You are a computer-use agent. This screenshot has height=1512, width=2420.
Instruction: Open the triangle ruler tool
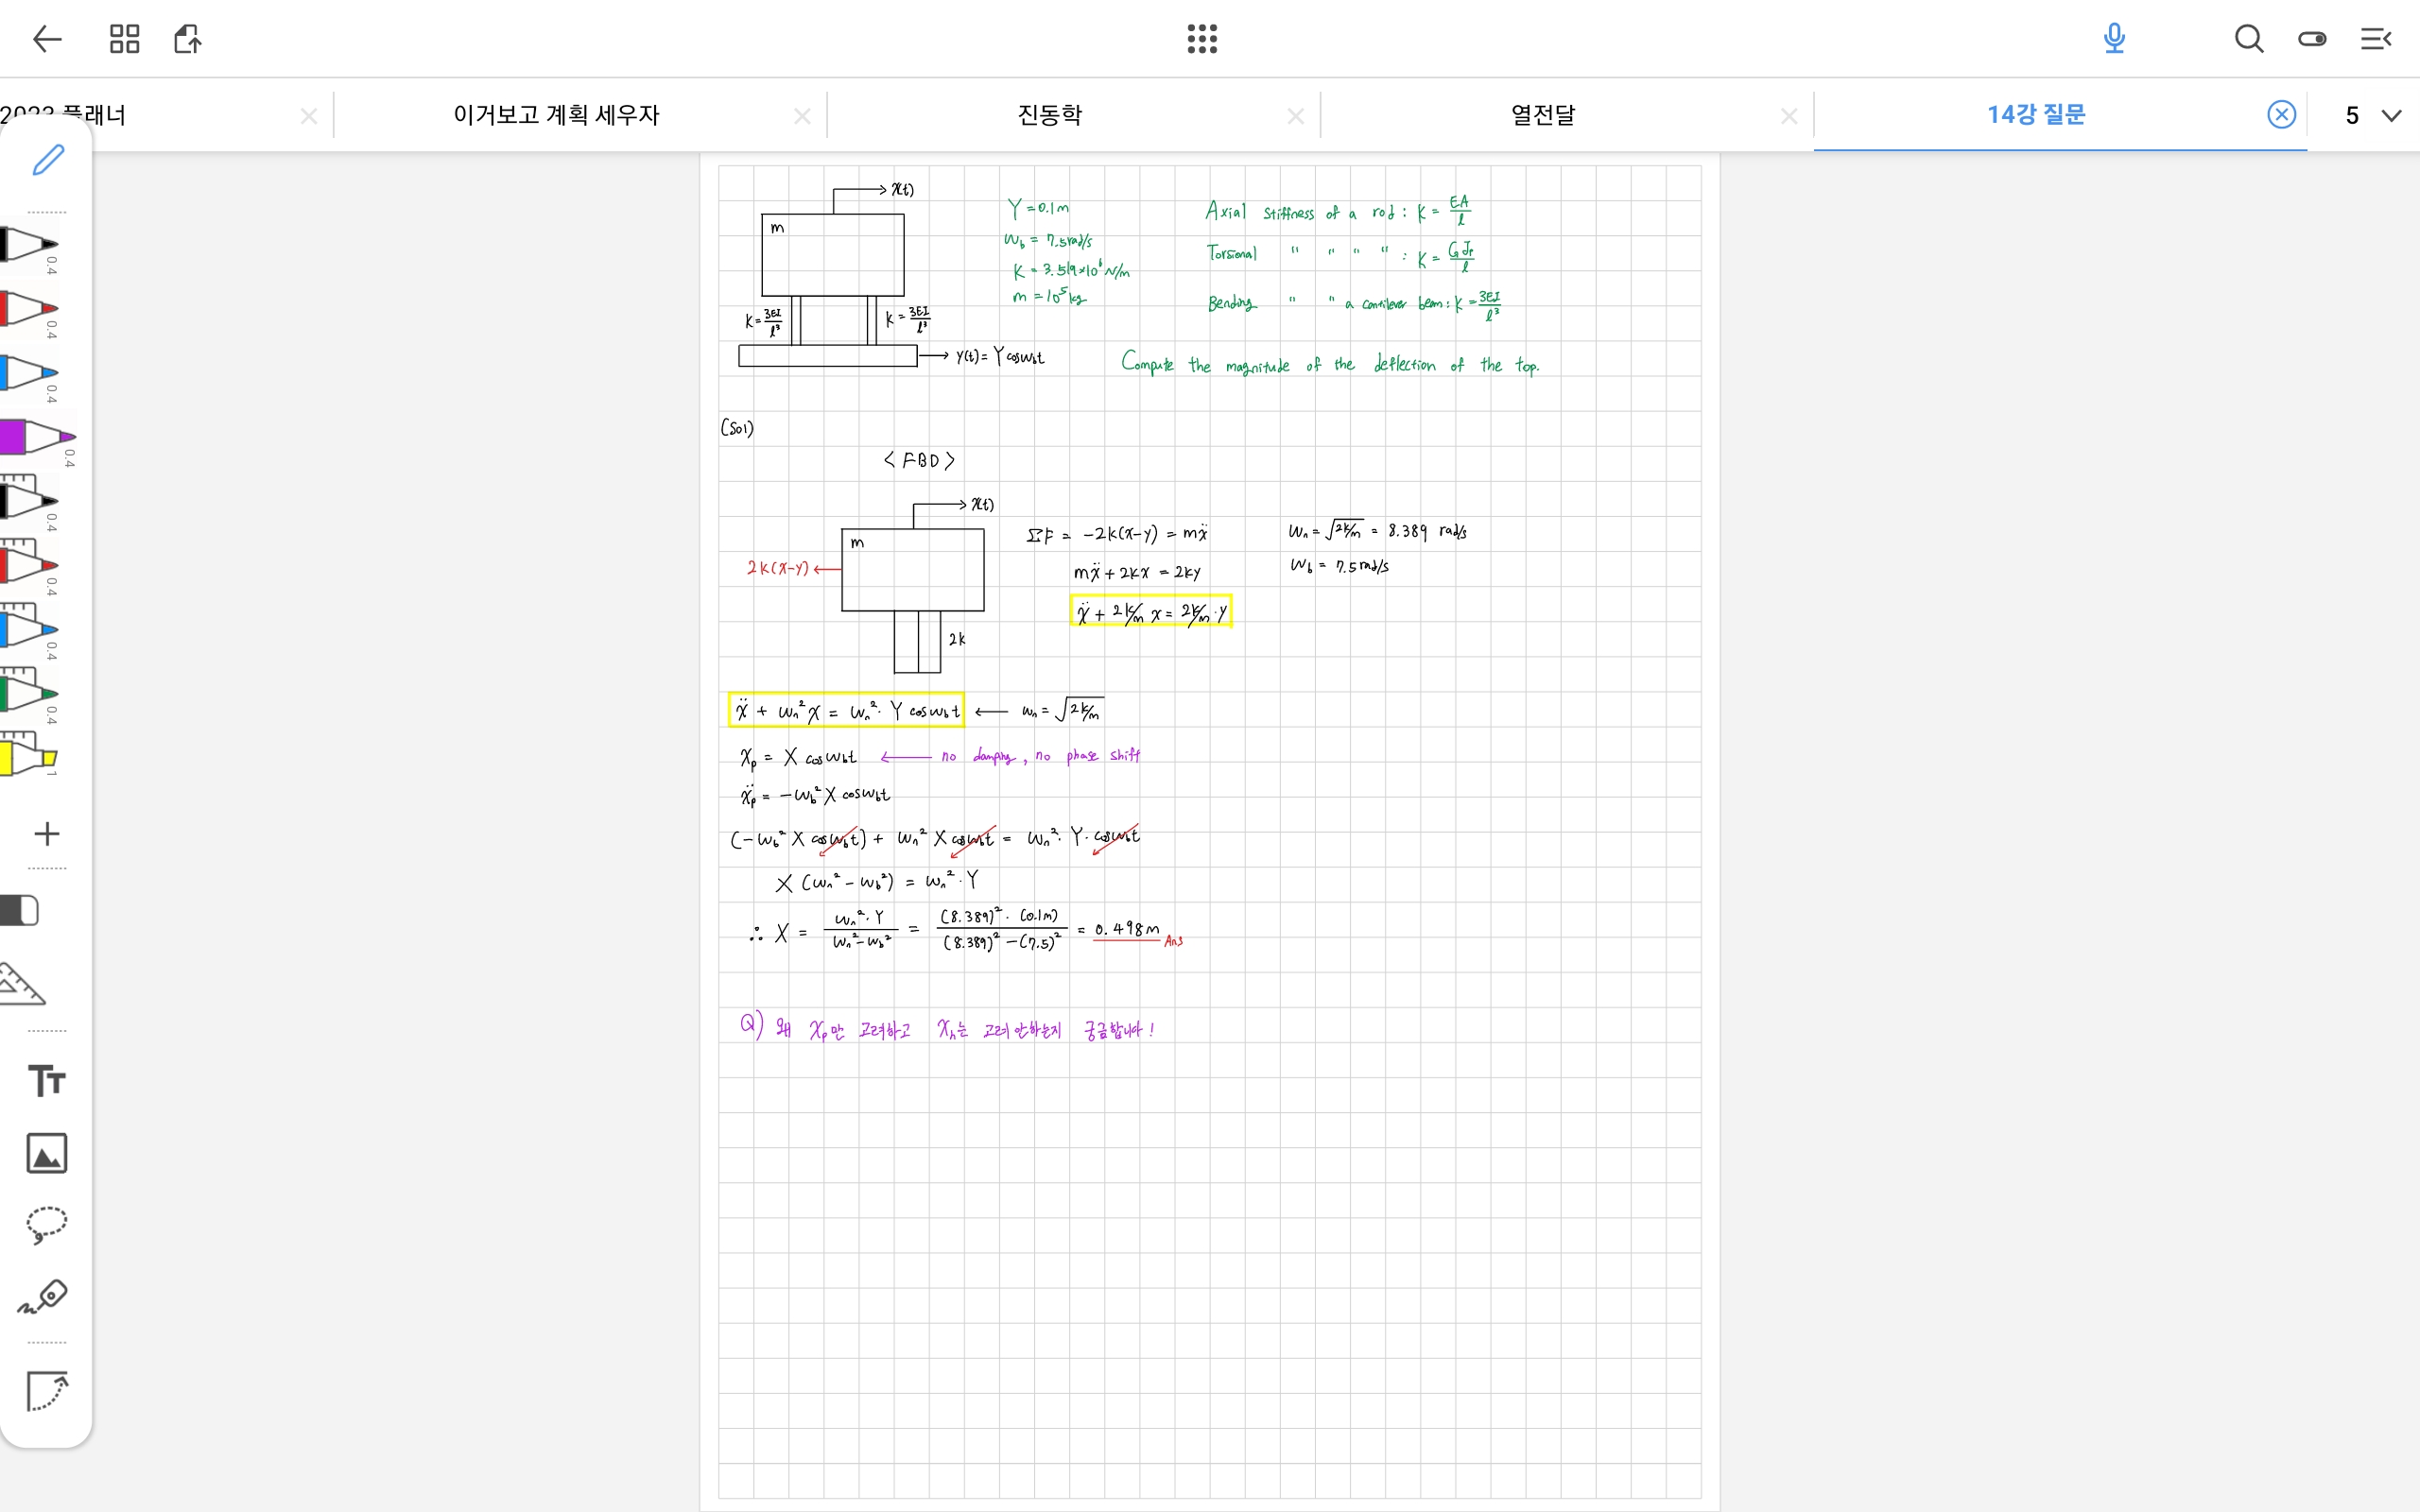[22, 984]
